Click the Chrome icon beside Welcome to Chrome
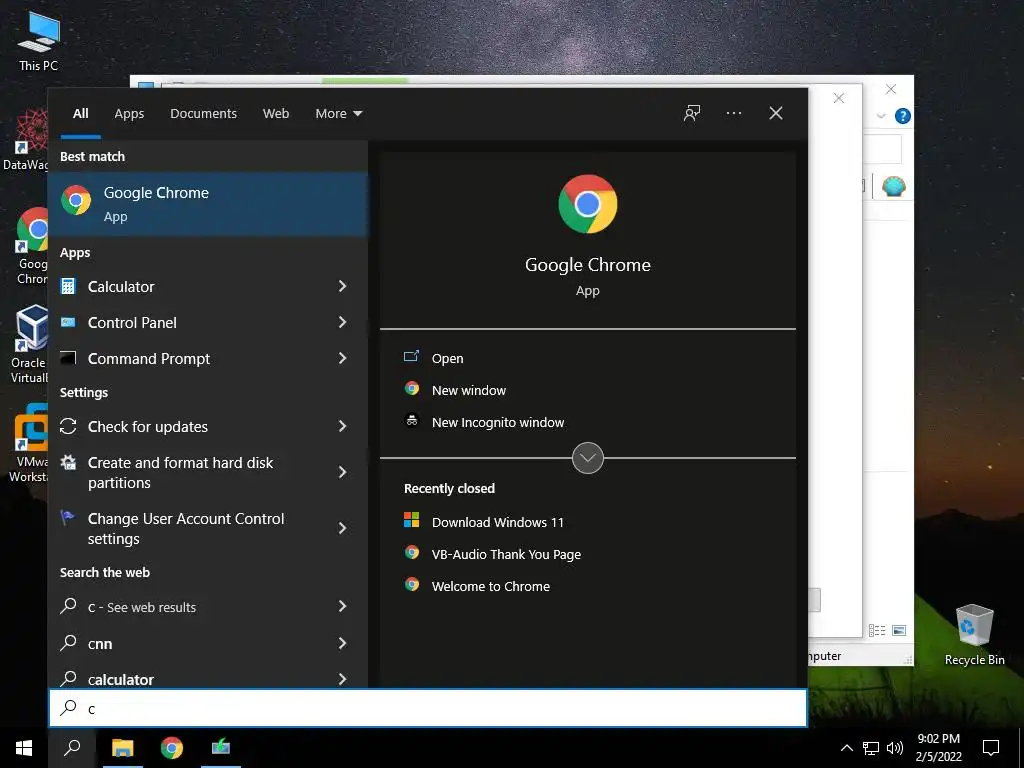Image resolution: width=1024 pixels, height=768 pixels. pyautogui.click(x=411, y=584)
